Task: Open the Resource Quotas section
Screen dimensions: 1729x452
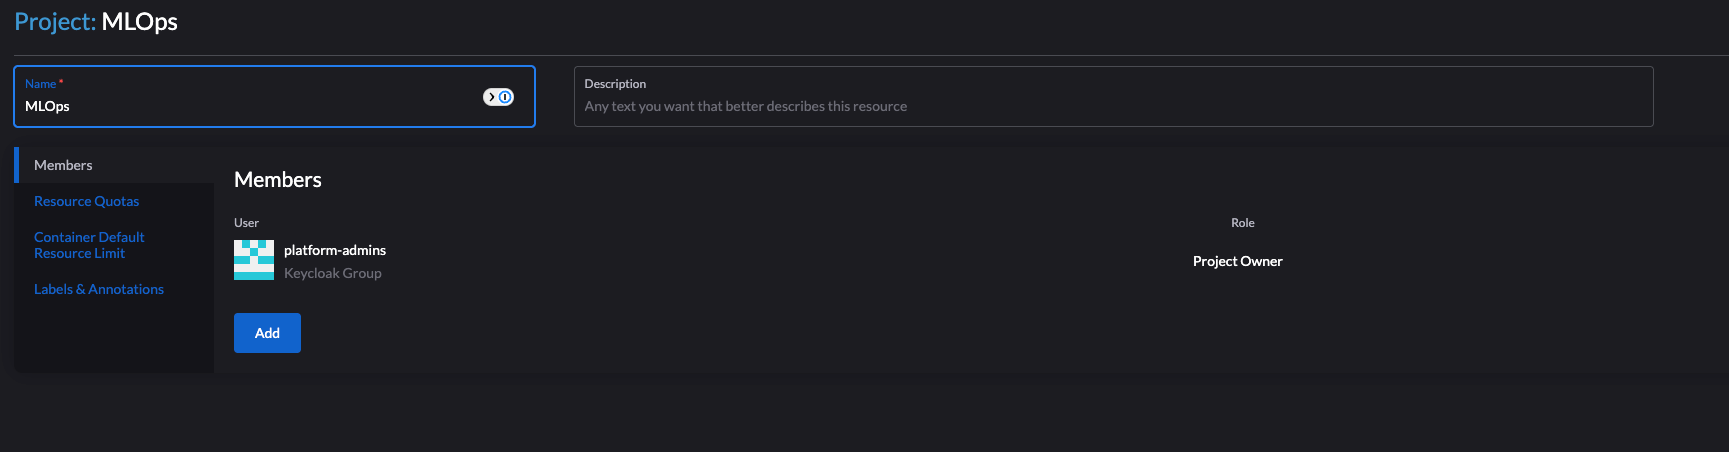Action: [x=86, y=201]
